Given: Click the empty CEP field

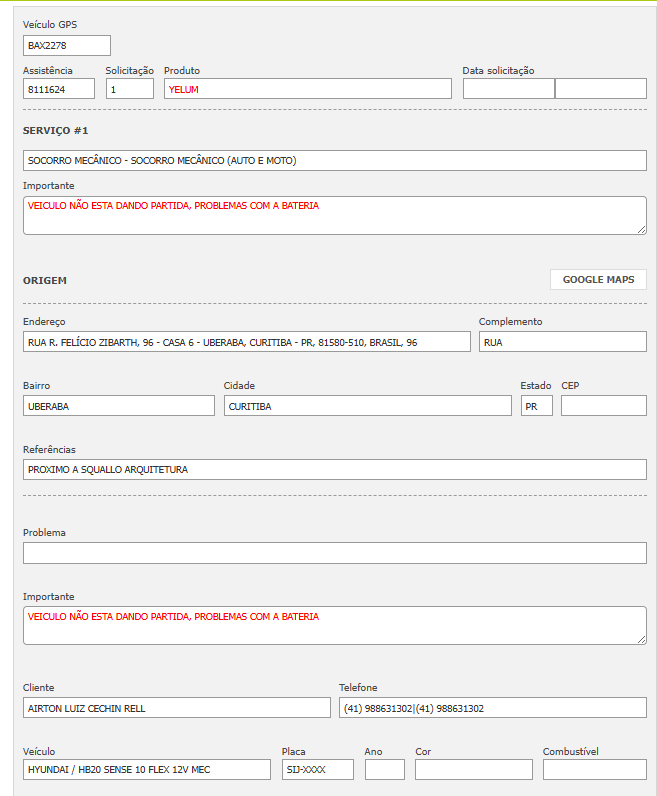Looking at the screenshot, I should click(x=603, y=406).
